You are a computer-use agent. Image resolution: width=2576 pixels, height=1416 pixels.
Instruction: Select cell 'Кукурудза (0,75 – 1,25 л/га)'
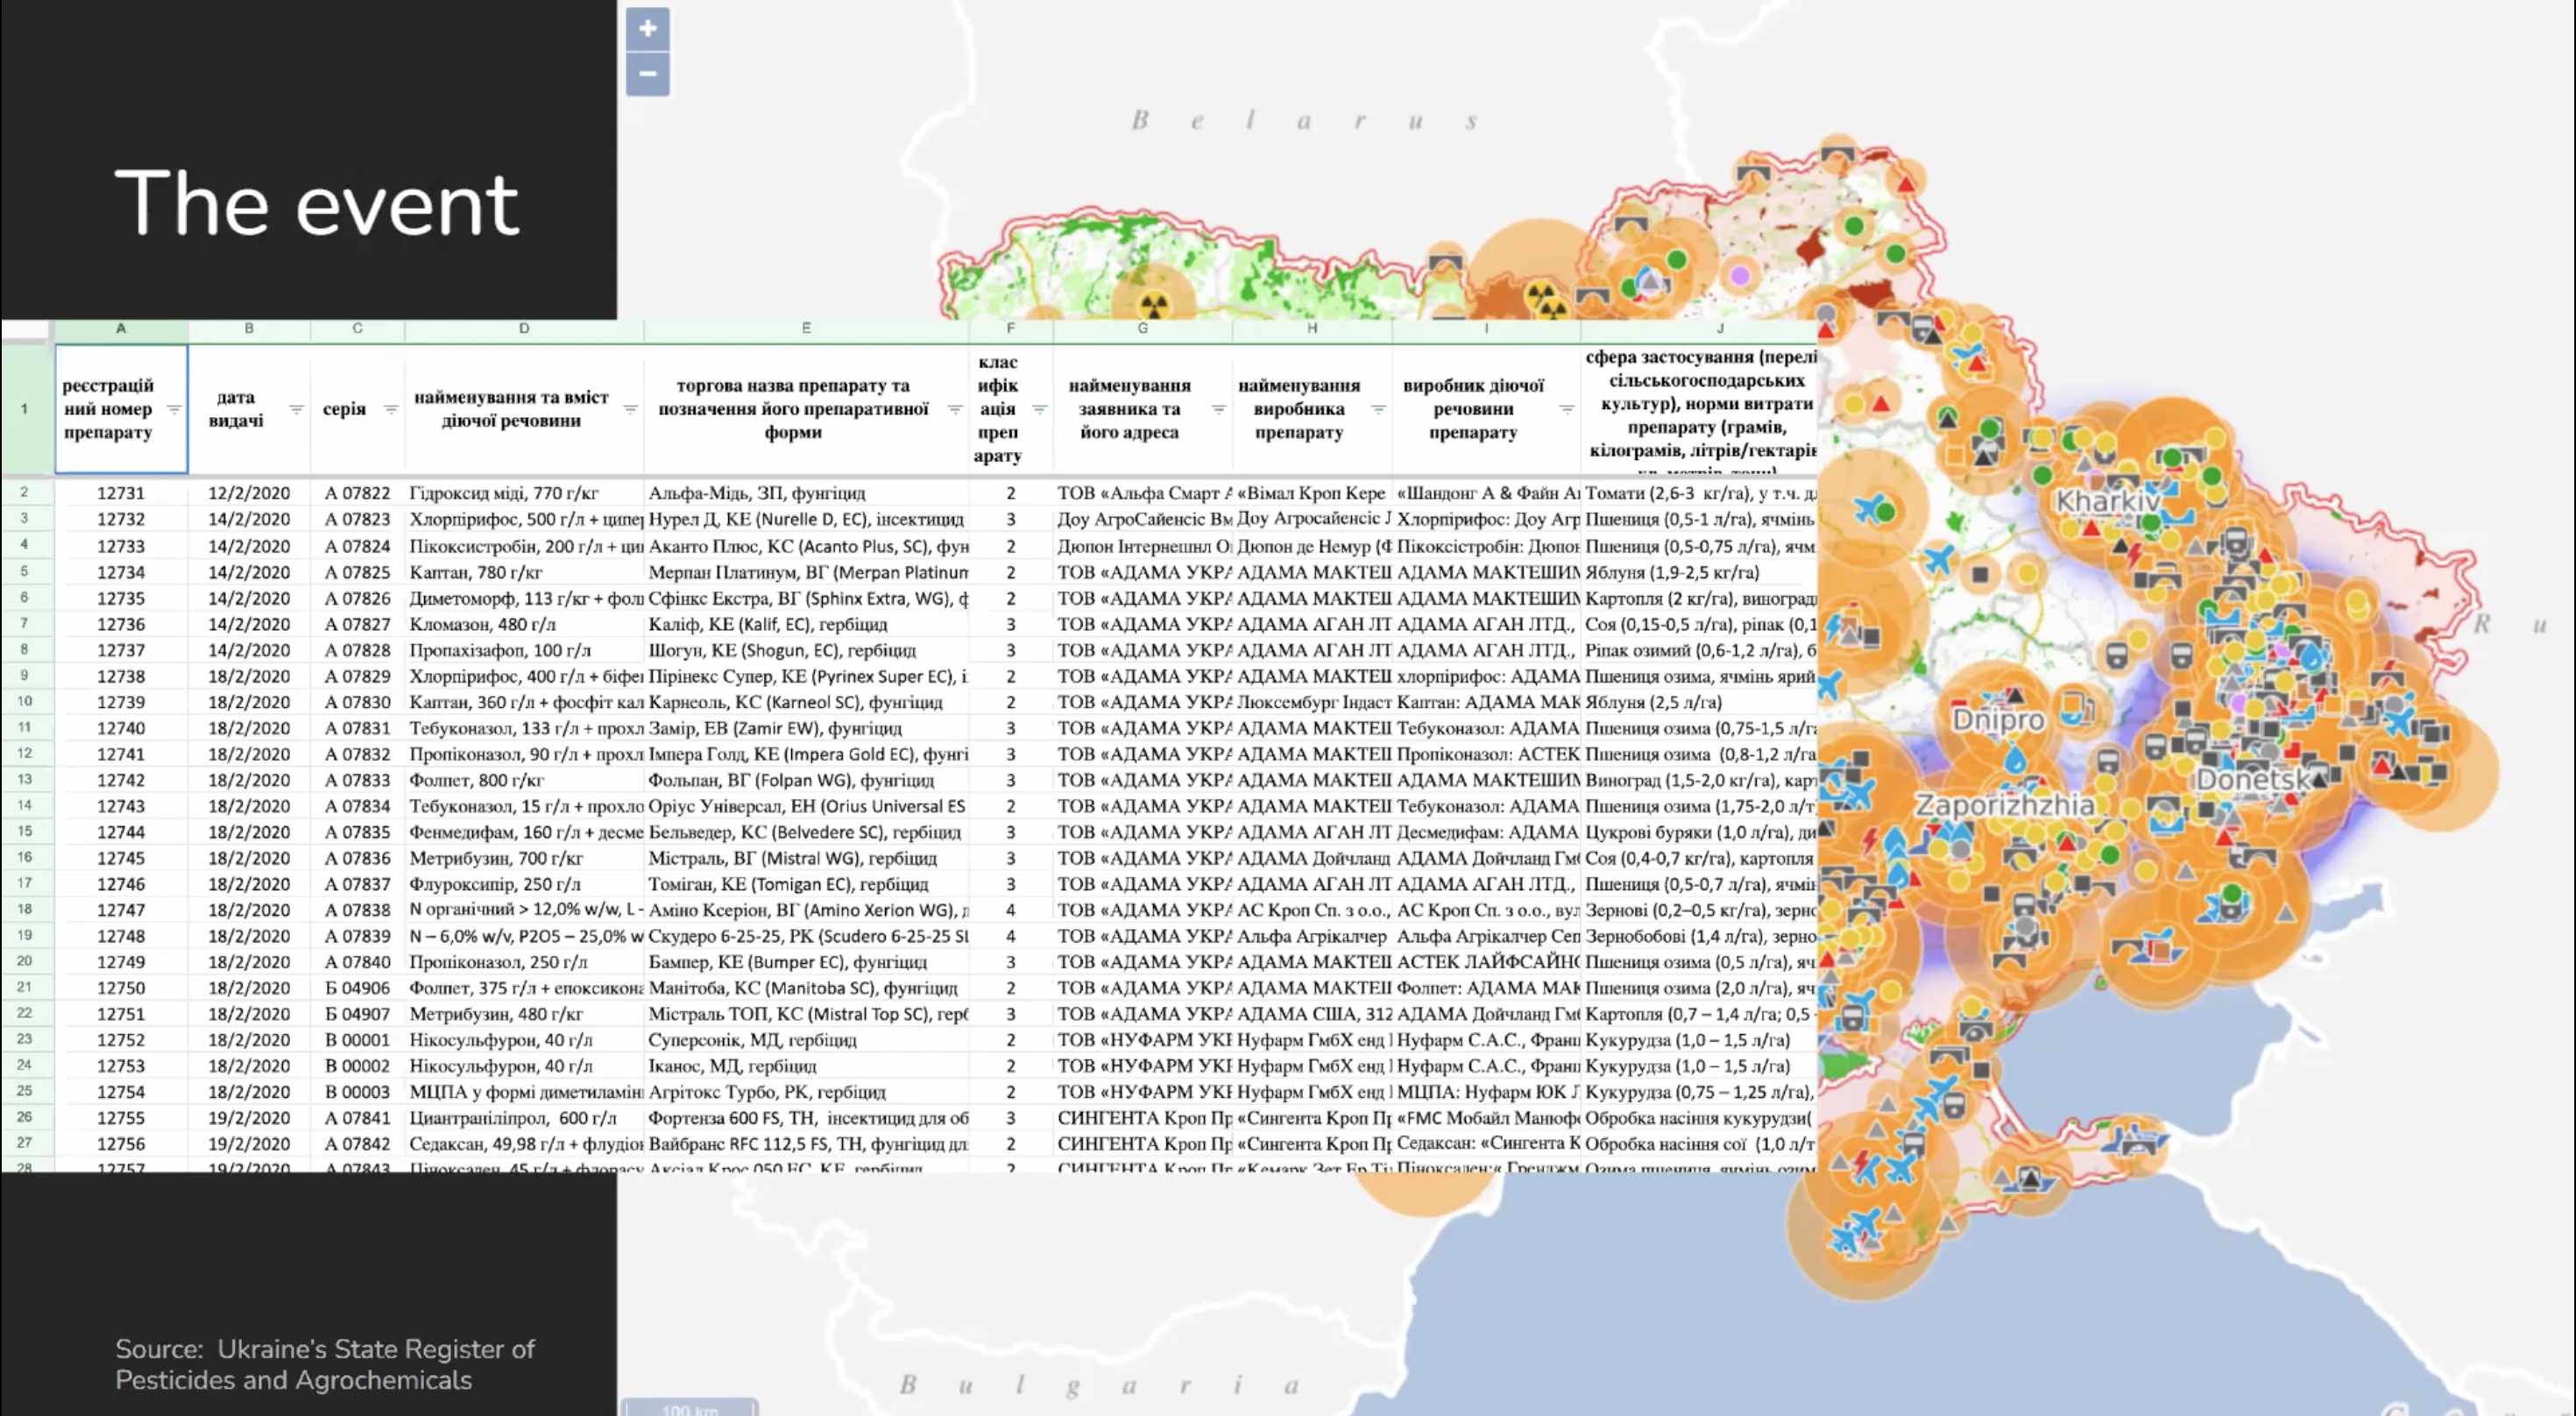1699,1092
